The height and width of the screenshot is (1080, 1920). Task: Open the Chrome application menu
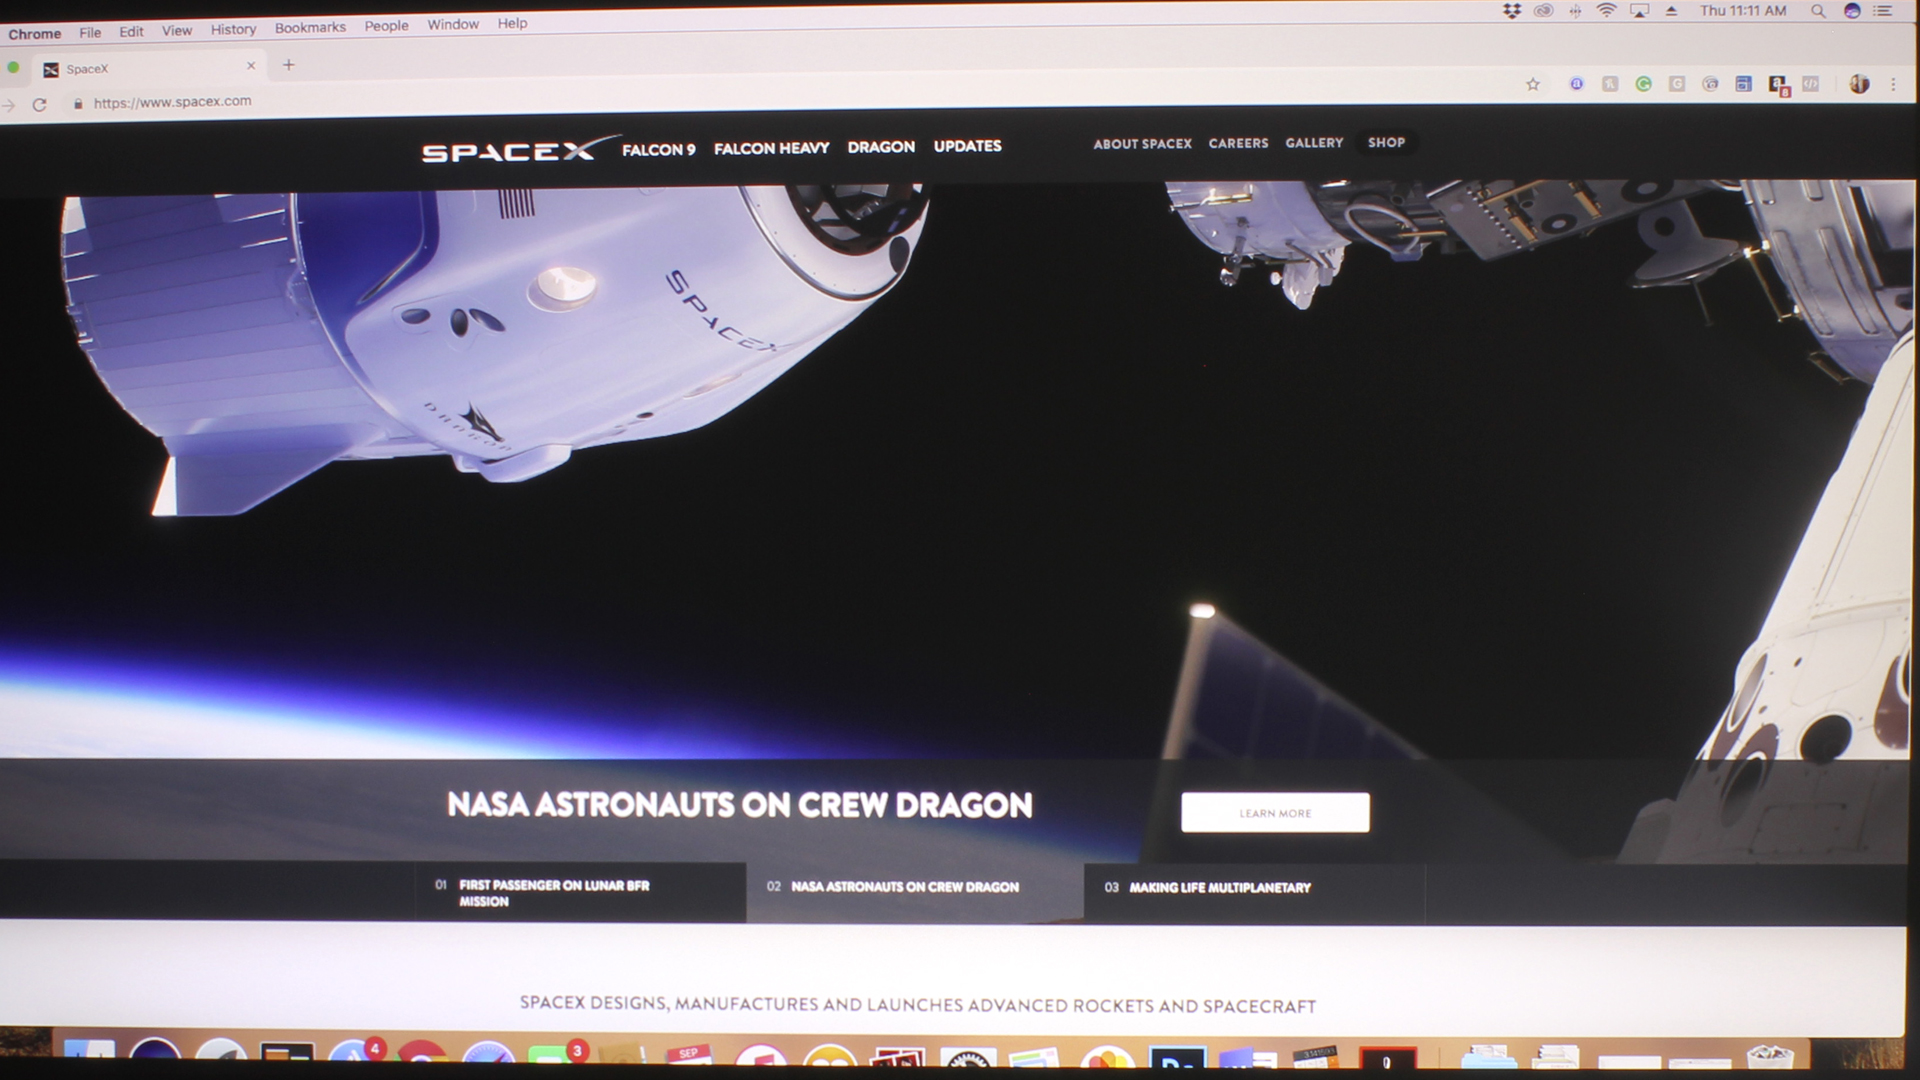coord(35,34)
